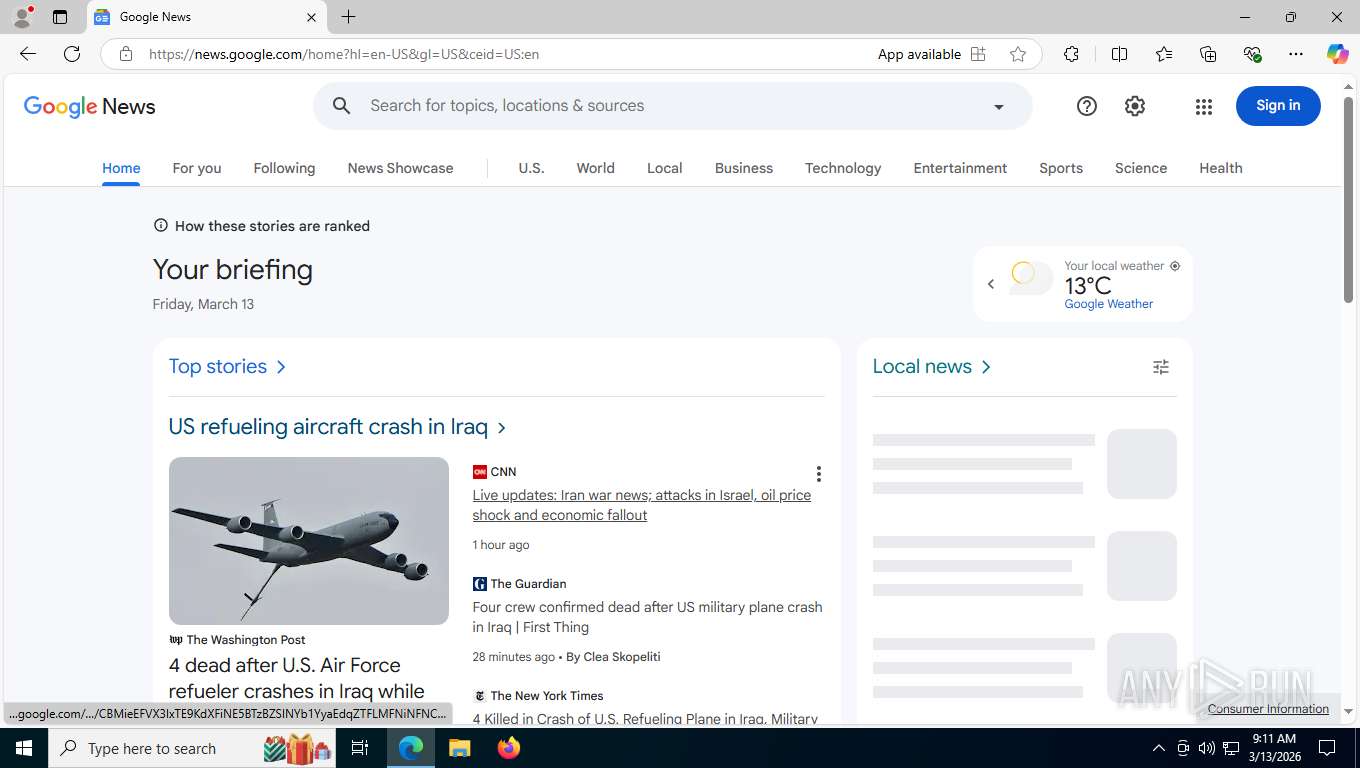Open the Health section

1221,168
